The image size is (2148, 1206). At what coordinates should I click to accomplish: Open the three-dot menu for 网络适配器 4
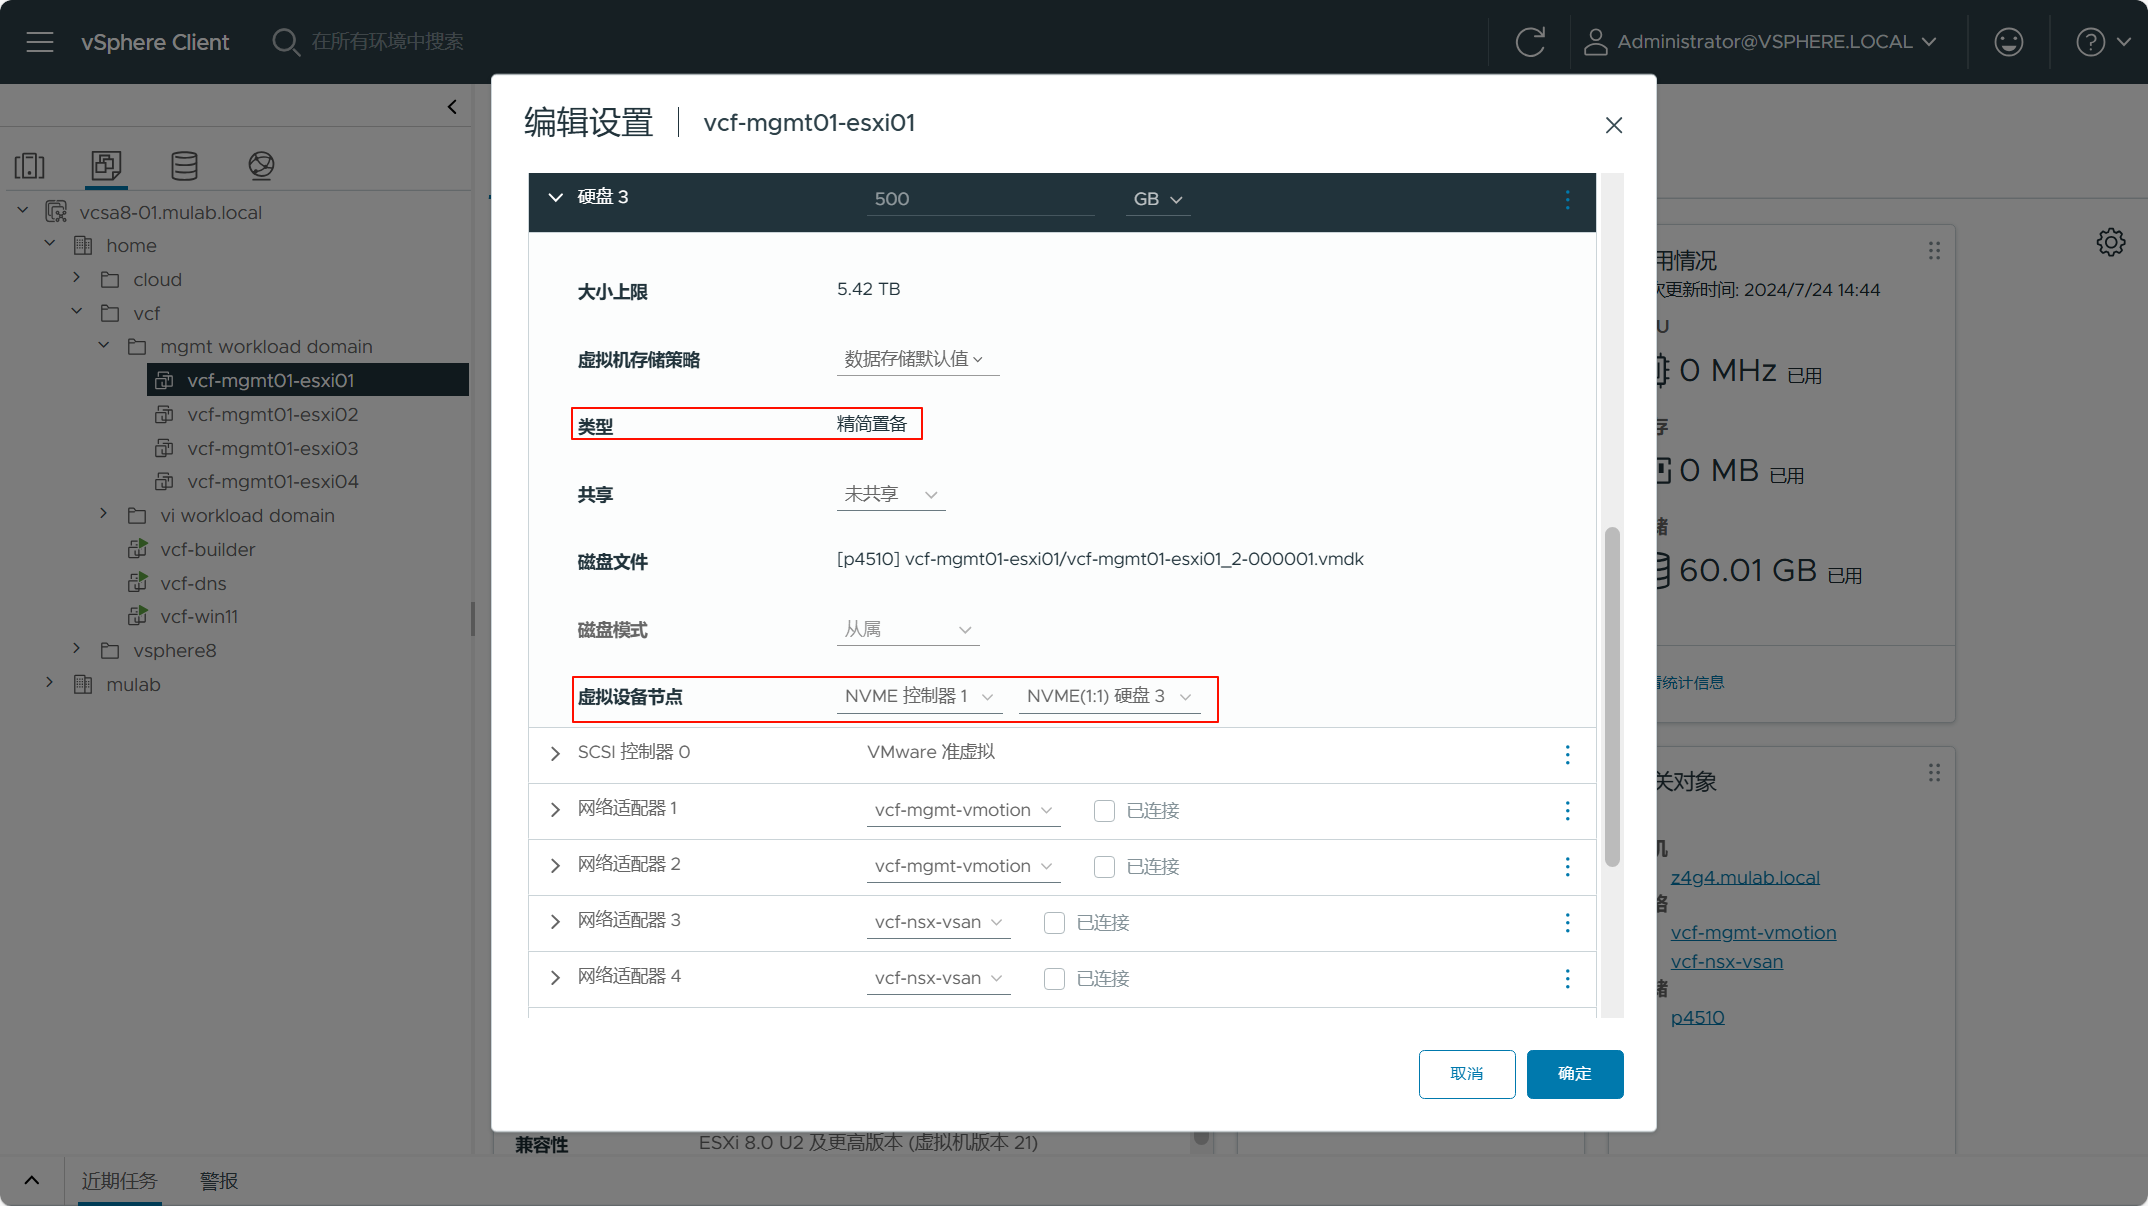point(1567,979)
